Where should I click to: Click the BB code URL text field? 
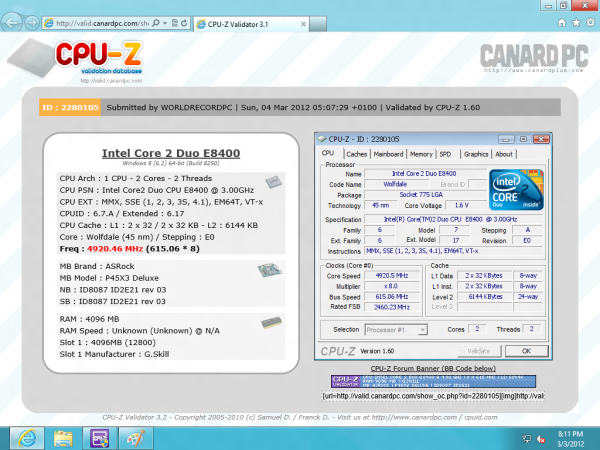click(x=433, y=396)
